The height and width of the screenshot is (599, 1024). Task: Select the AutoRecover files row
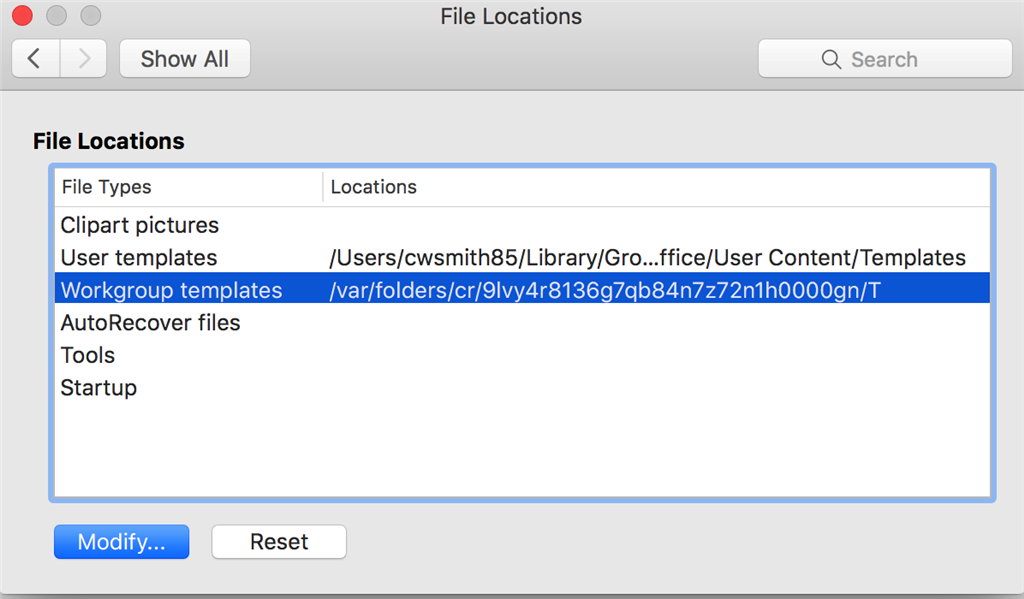[x=522, y=323]
